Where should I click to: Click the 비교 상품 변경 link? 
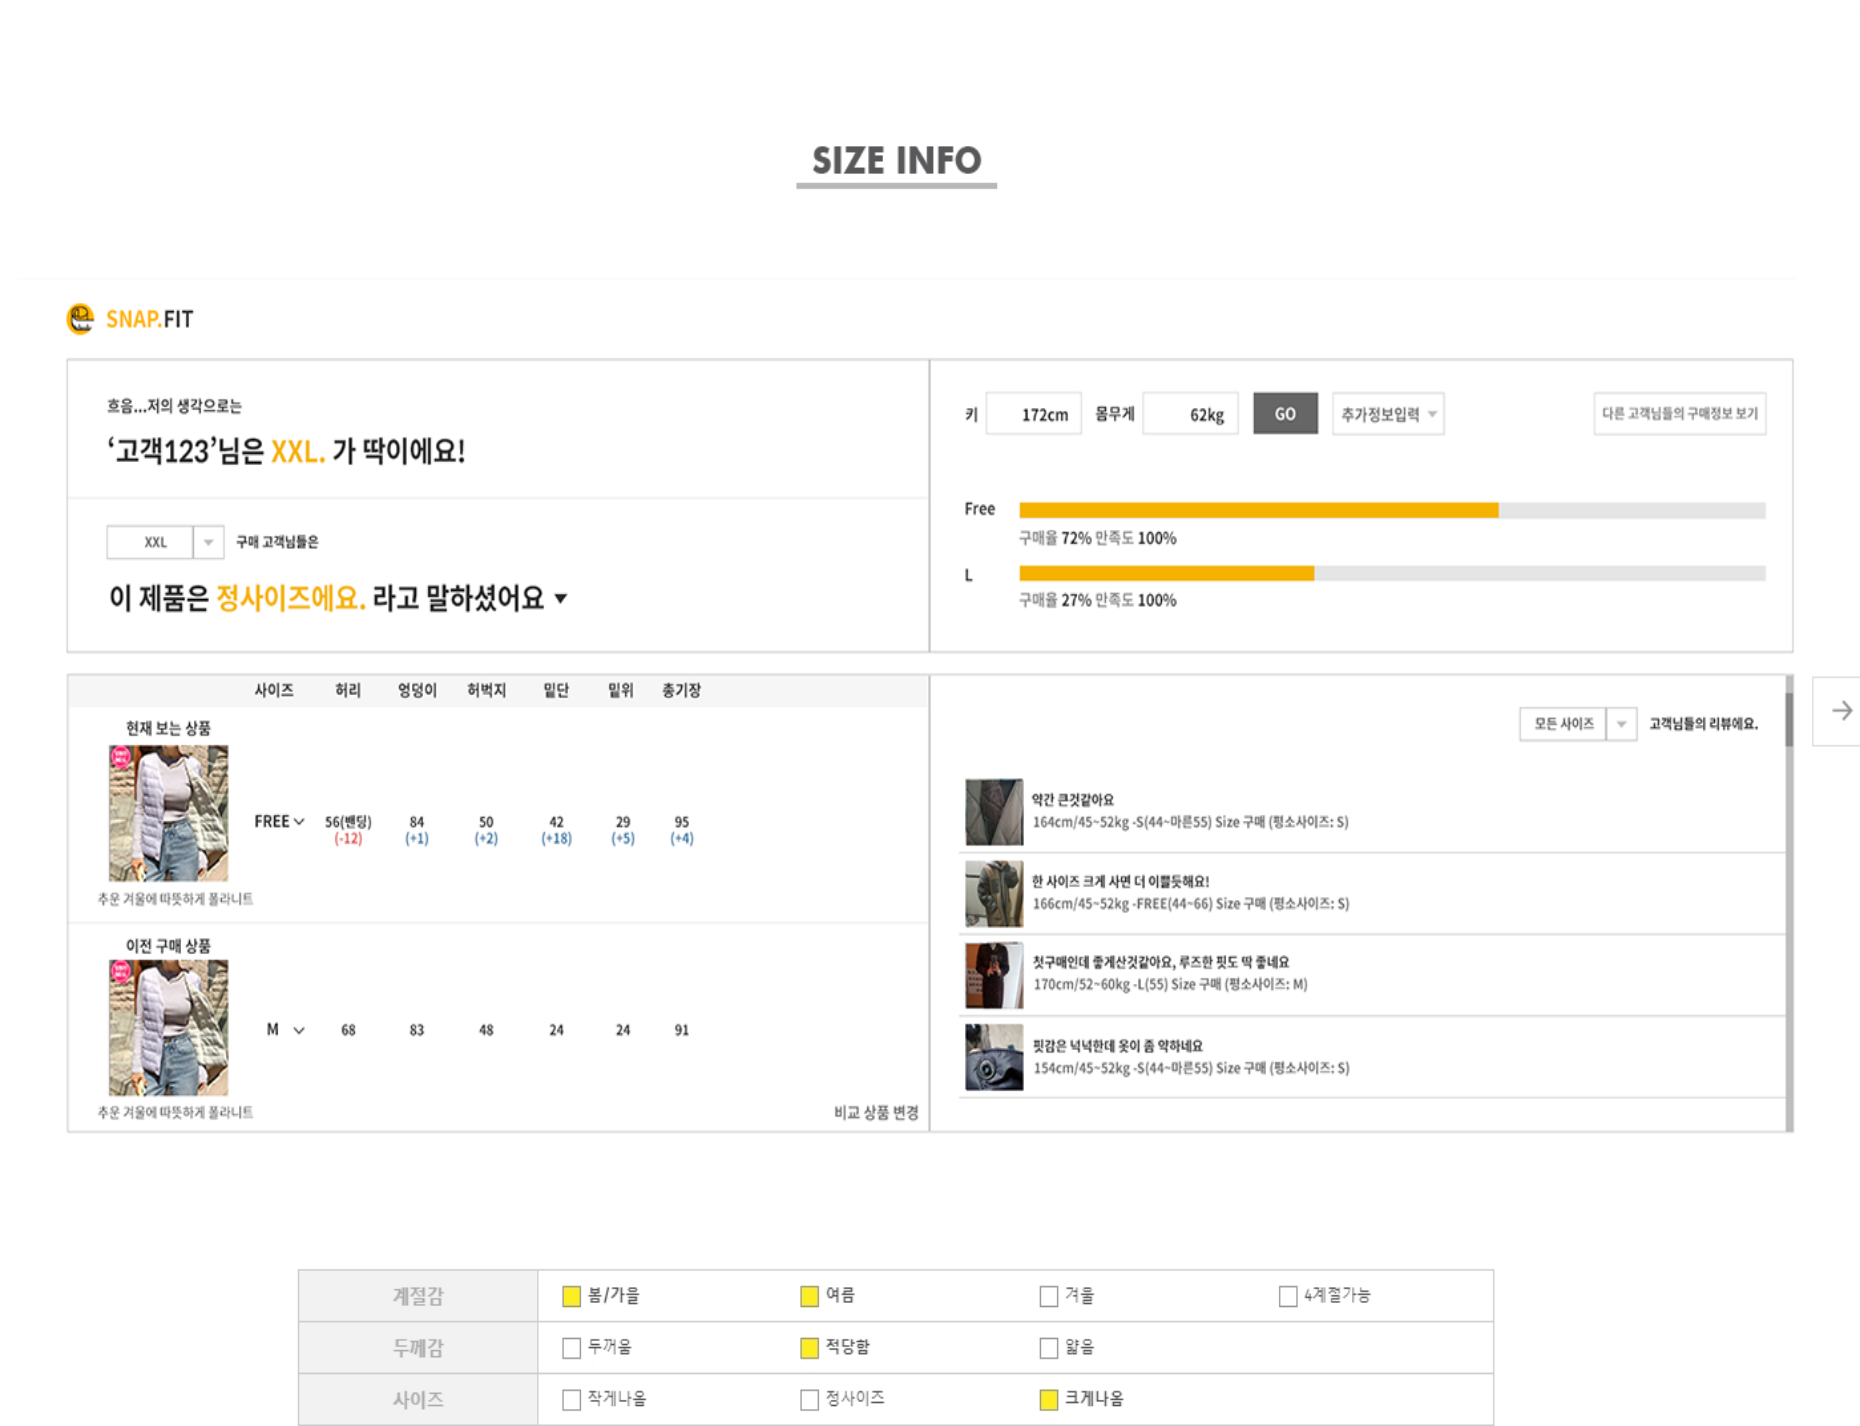tap(876, 1113)
